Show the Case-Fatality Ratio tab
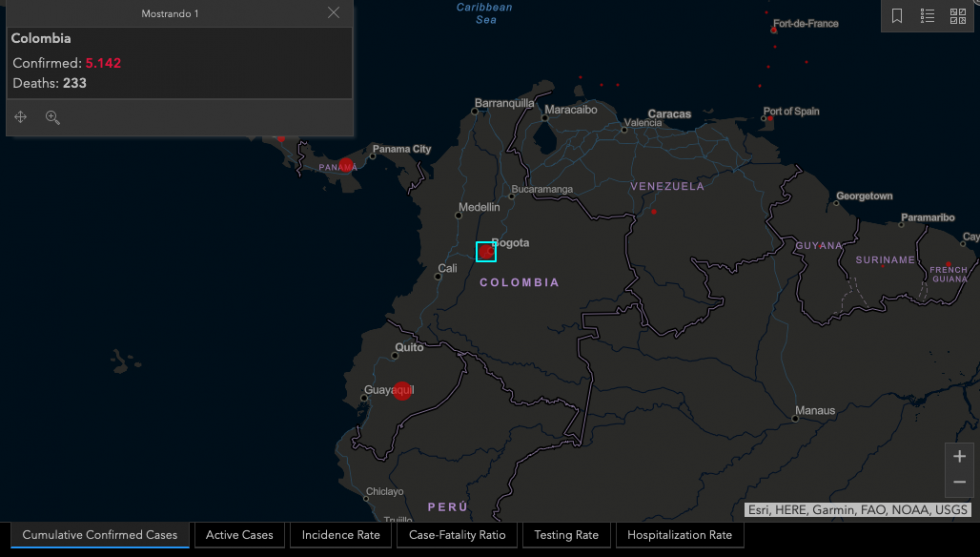Viewport: 980px width, 557px height. click(x=457, y=535)
